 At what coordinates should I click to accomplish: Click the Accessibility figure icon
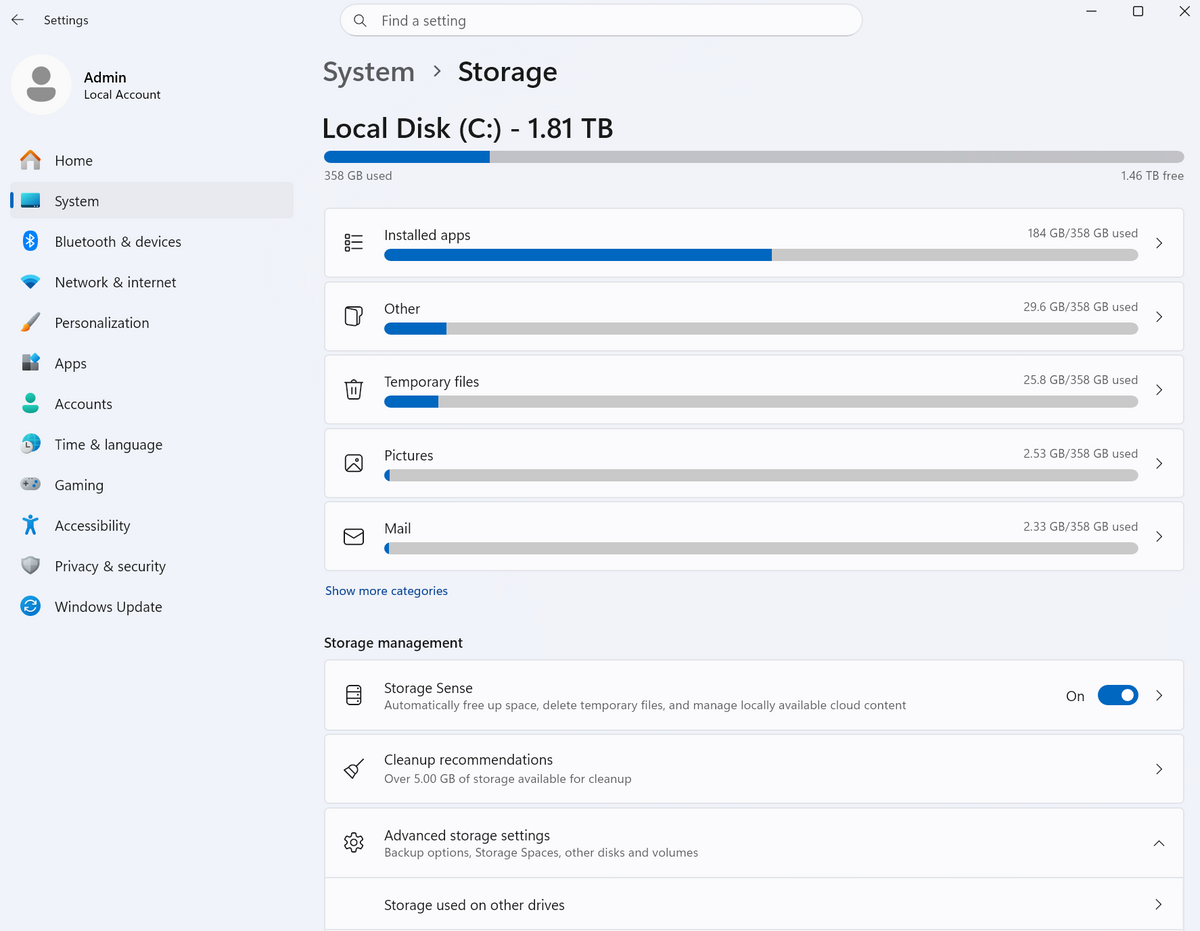pos(31,525)
